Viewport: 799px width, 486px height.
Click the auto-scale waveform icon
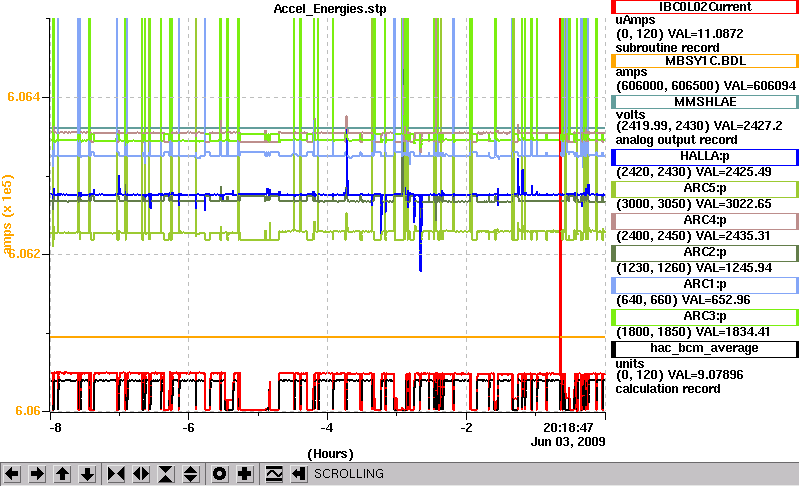point(274,474)
